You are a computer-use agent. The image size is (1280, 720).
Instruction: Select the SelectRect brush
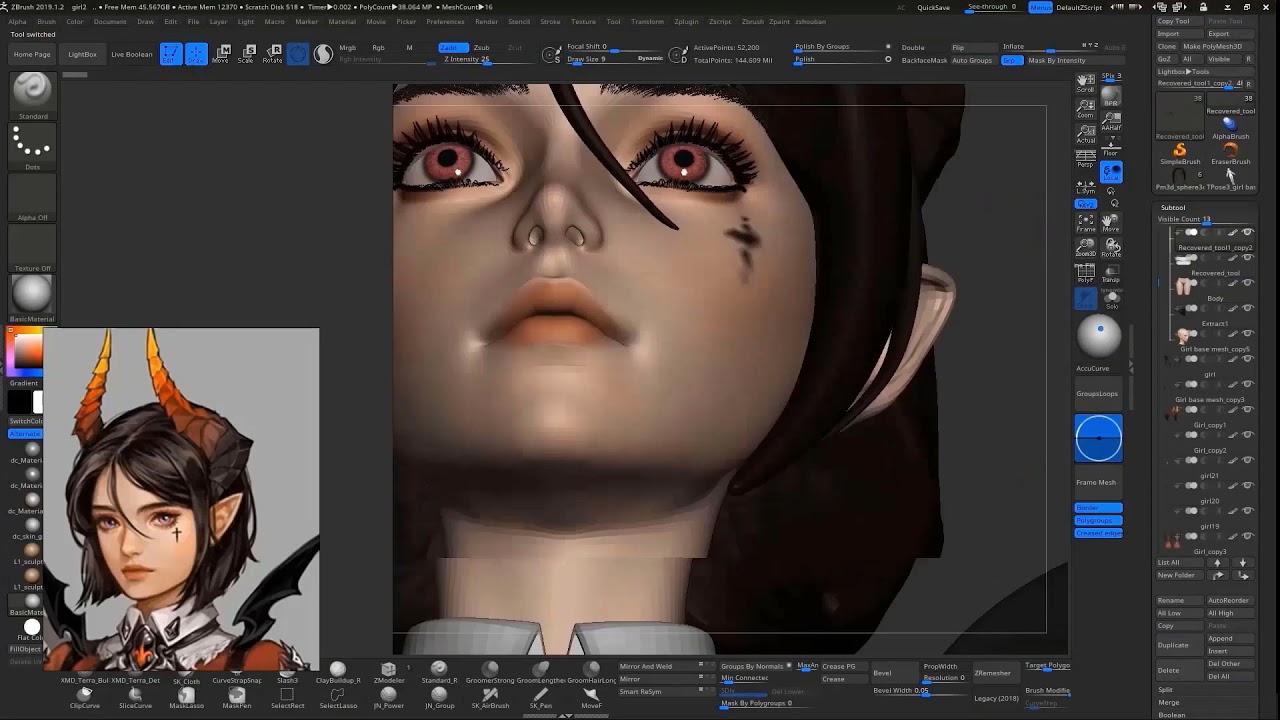point(287,697)
